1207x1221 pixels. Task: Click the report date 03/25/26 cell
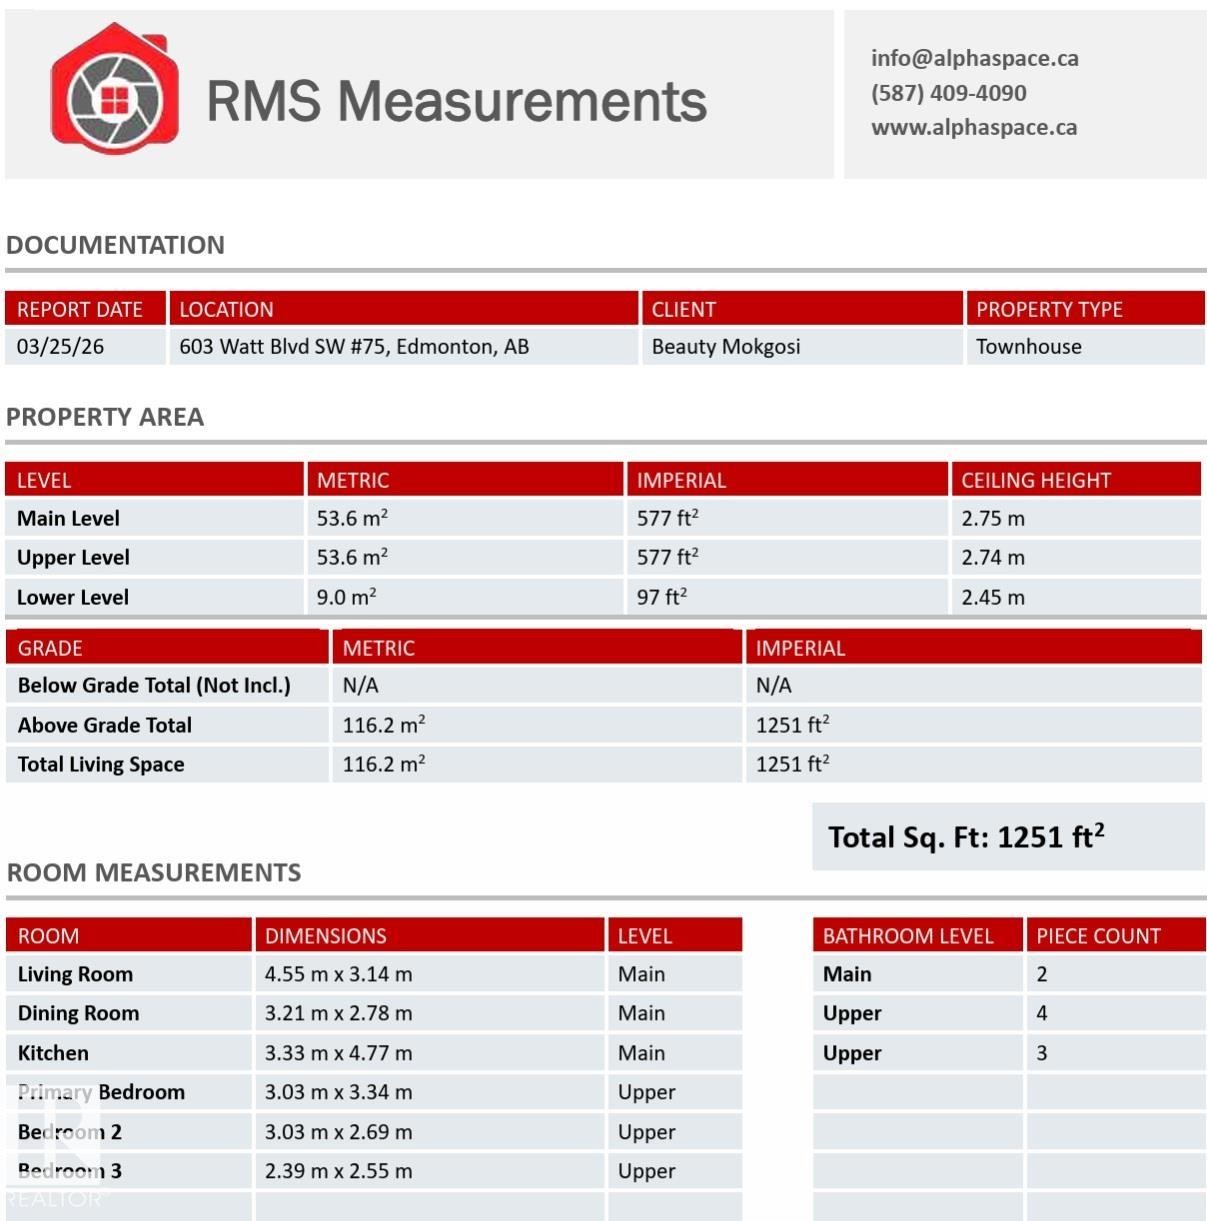pos(58,346)
